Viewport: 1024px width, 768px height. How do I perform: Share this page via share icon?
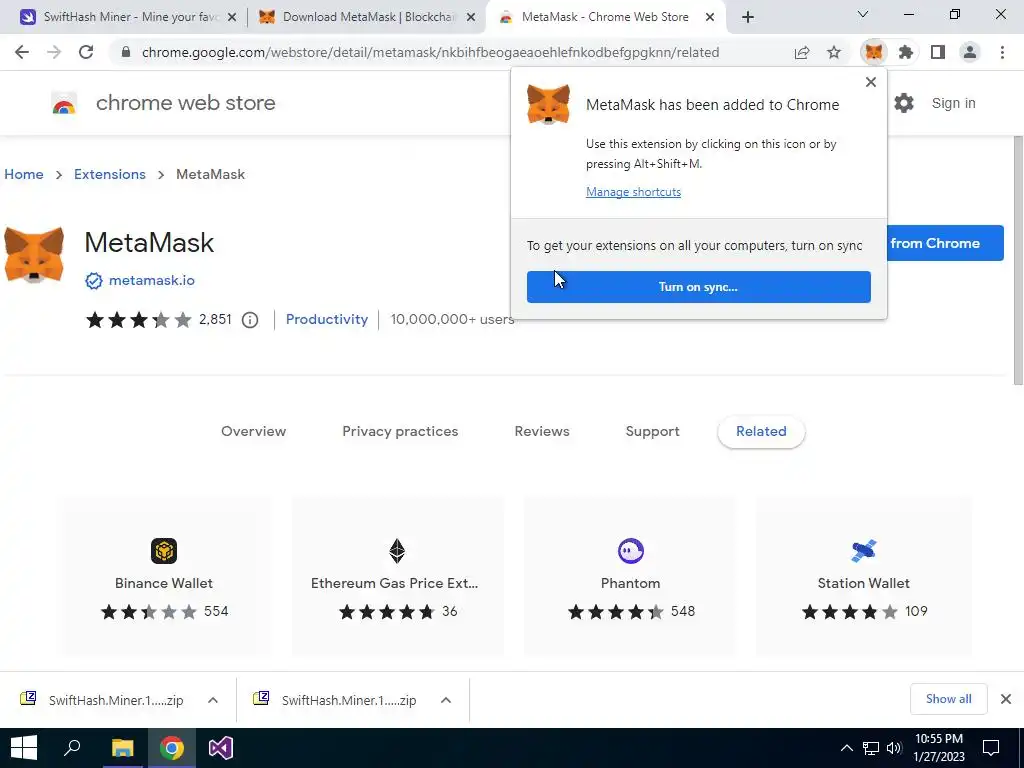click(802, 52)
